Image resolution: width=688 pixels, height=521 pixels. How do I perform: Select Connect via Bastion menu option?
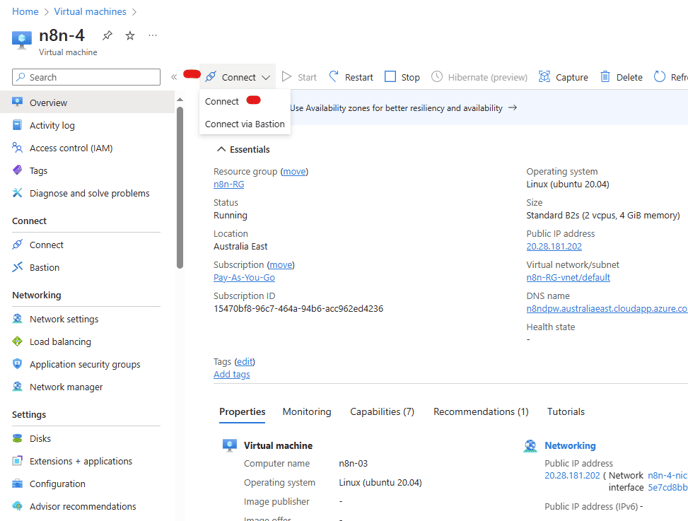point(245,124)
